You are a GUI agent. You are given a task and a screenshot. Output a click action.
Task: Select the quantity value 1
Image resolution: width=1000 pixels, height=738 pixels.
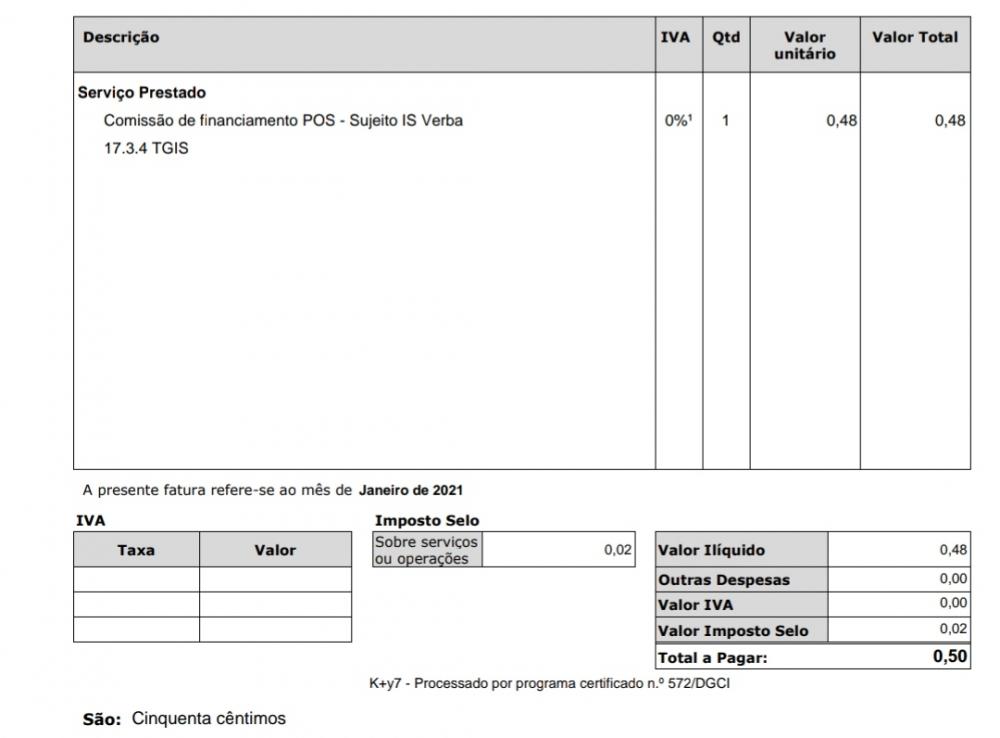point(726,121)
